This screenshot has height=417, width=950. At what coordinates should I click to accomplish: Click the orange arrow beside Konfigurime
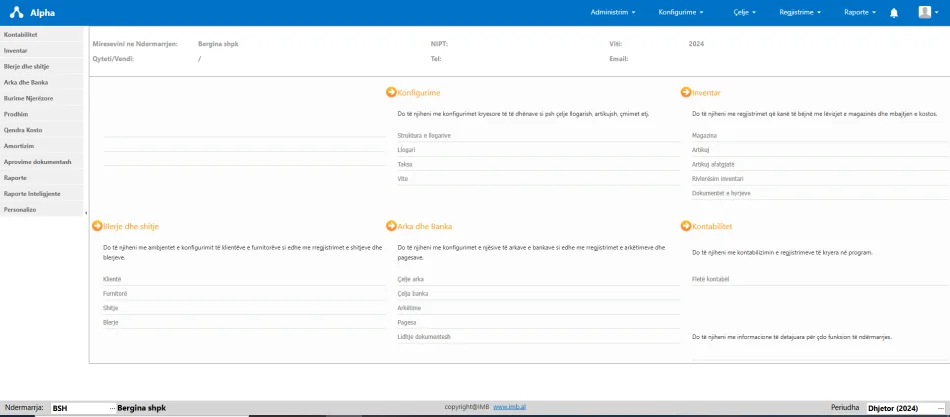click(x=391, y=92)
